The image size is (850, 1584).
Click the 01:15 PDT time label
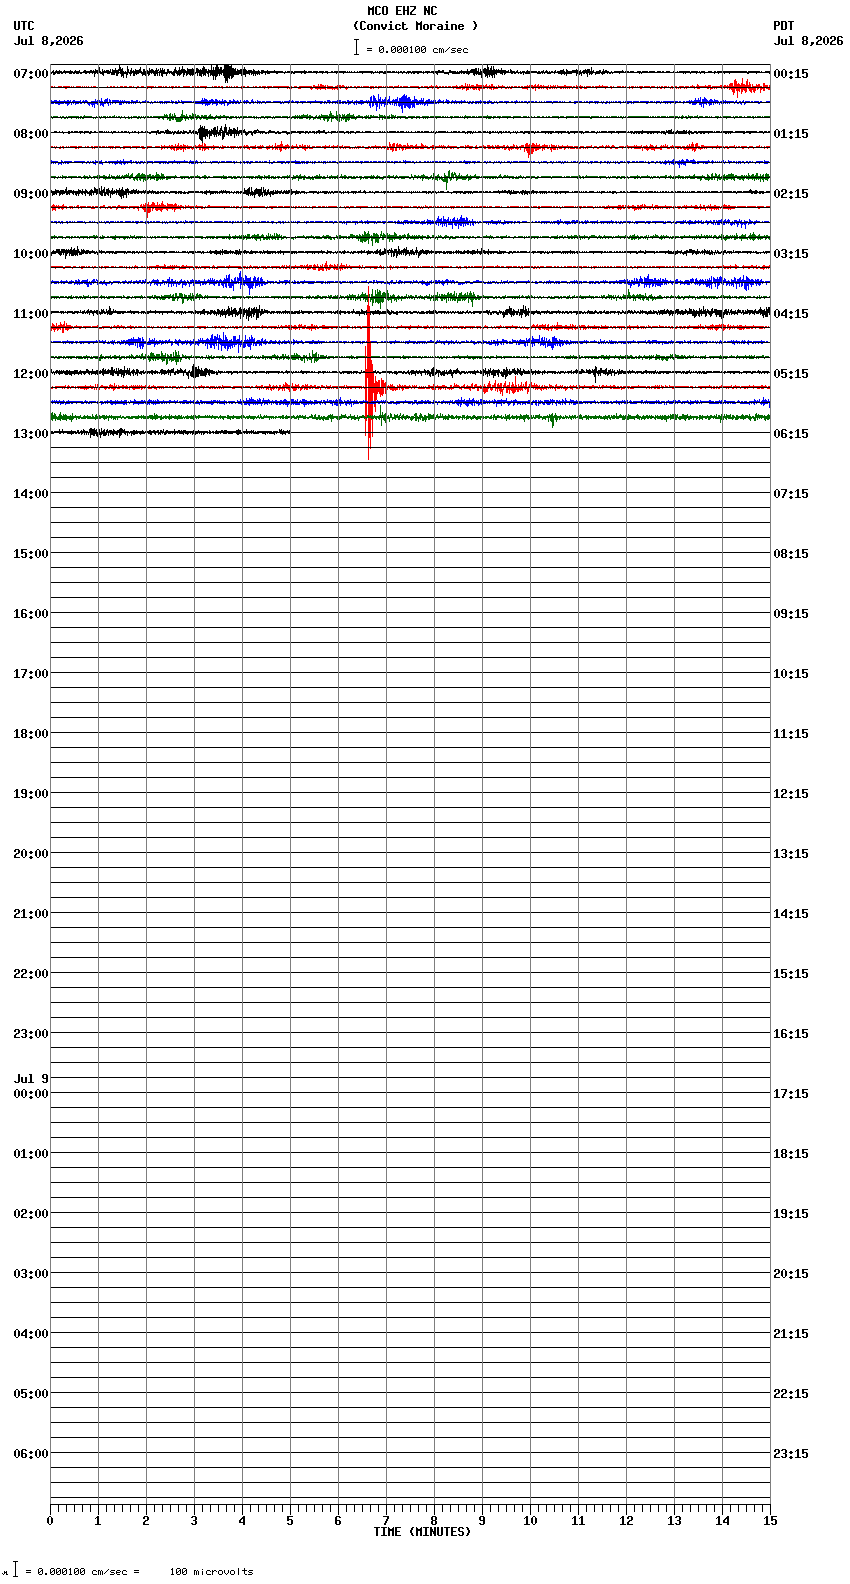coord(790,134)
